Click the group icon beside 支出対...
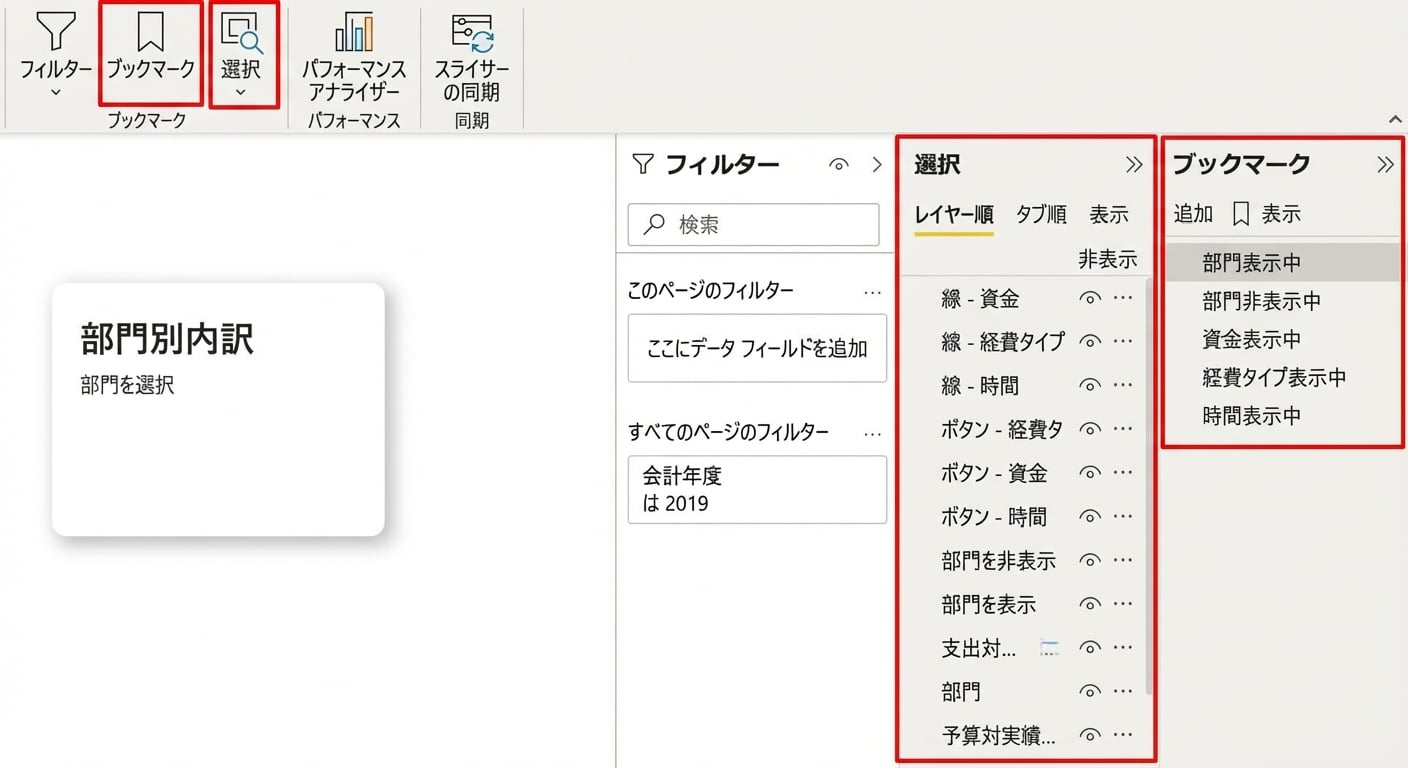This screenshot has width=1408, height=768. click(1049, 649)
